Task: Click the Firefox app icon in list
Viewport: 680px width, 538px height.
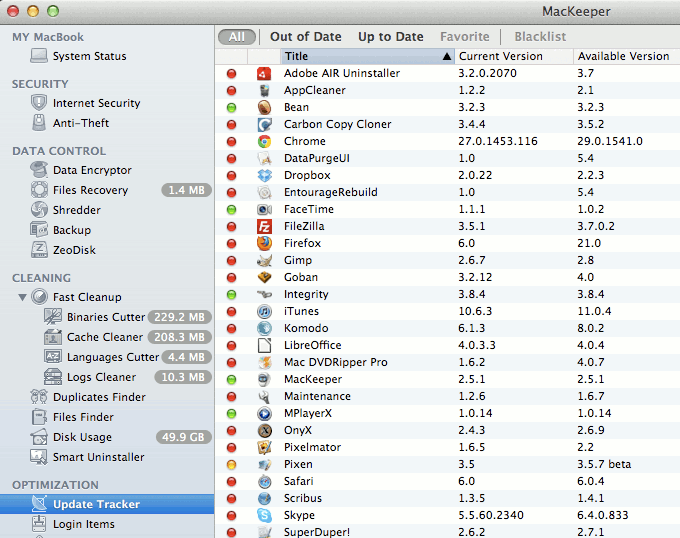Action: (264, 243)
